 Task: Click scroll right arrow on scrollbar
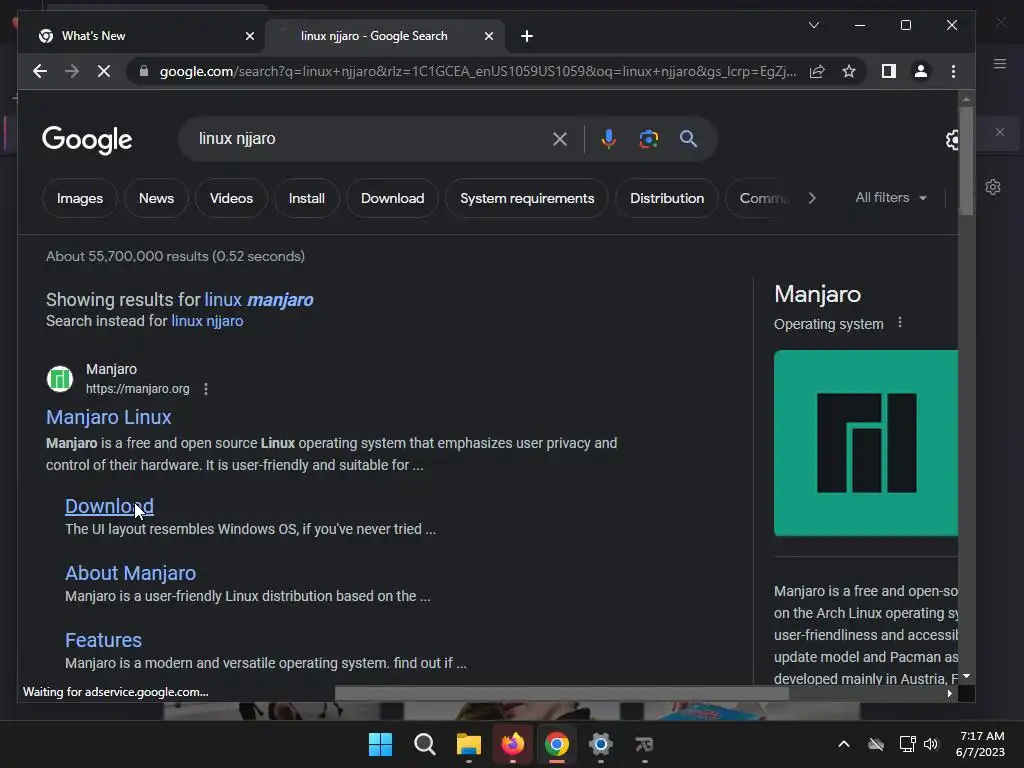(950, 694)
